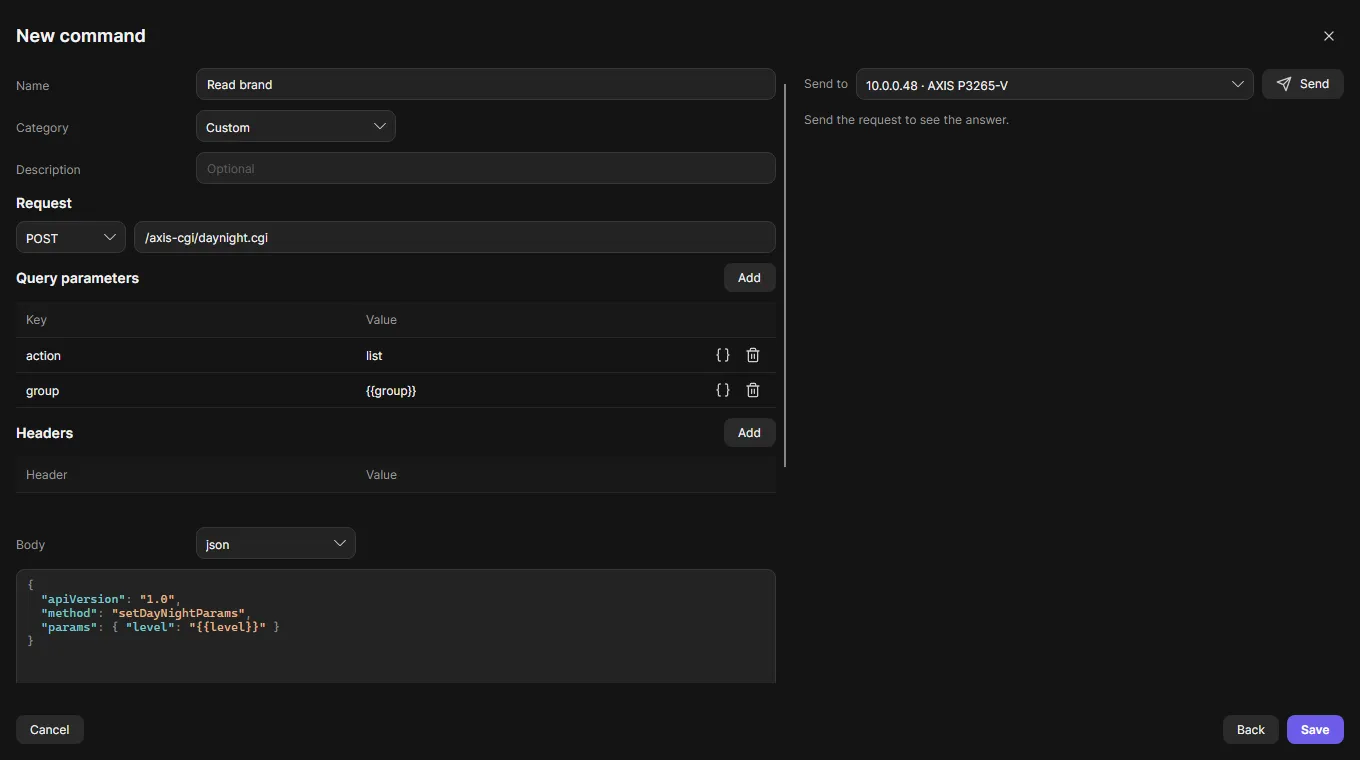The height and width of the screenshot is (760, 1360).
Task: Delete the action query parameter
Action: pyautogui.click(x=753, y=355)
